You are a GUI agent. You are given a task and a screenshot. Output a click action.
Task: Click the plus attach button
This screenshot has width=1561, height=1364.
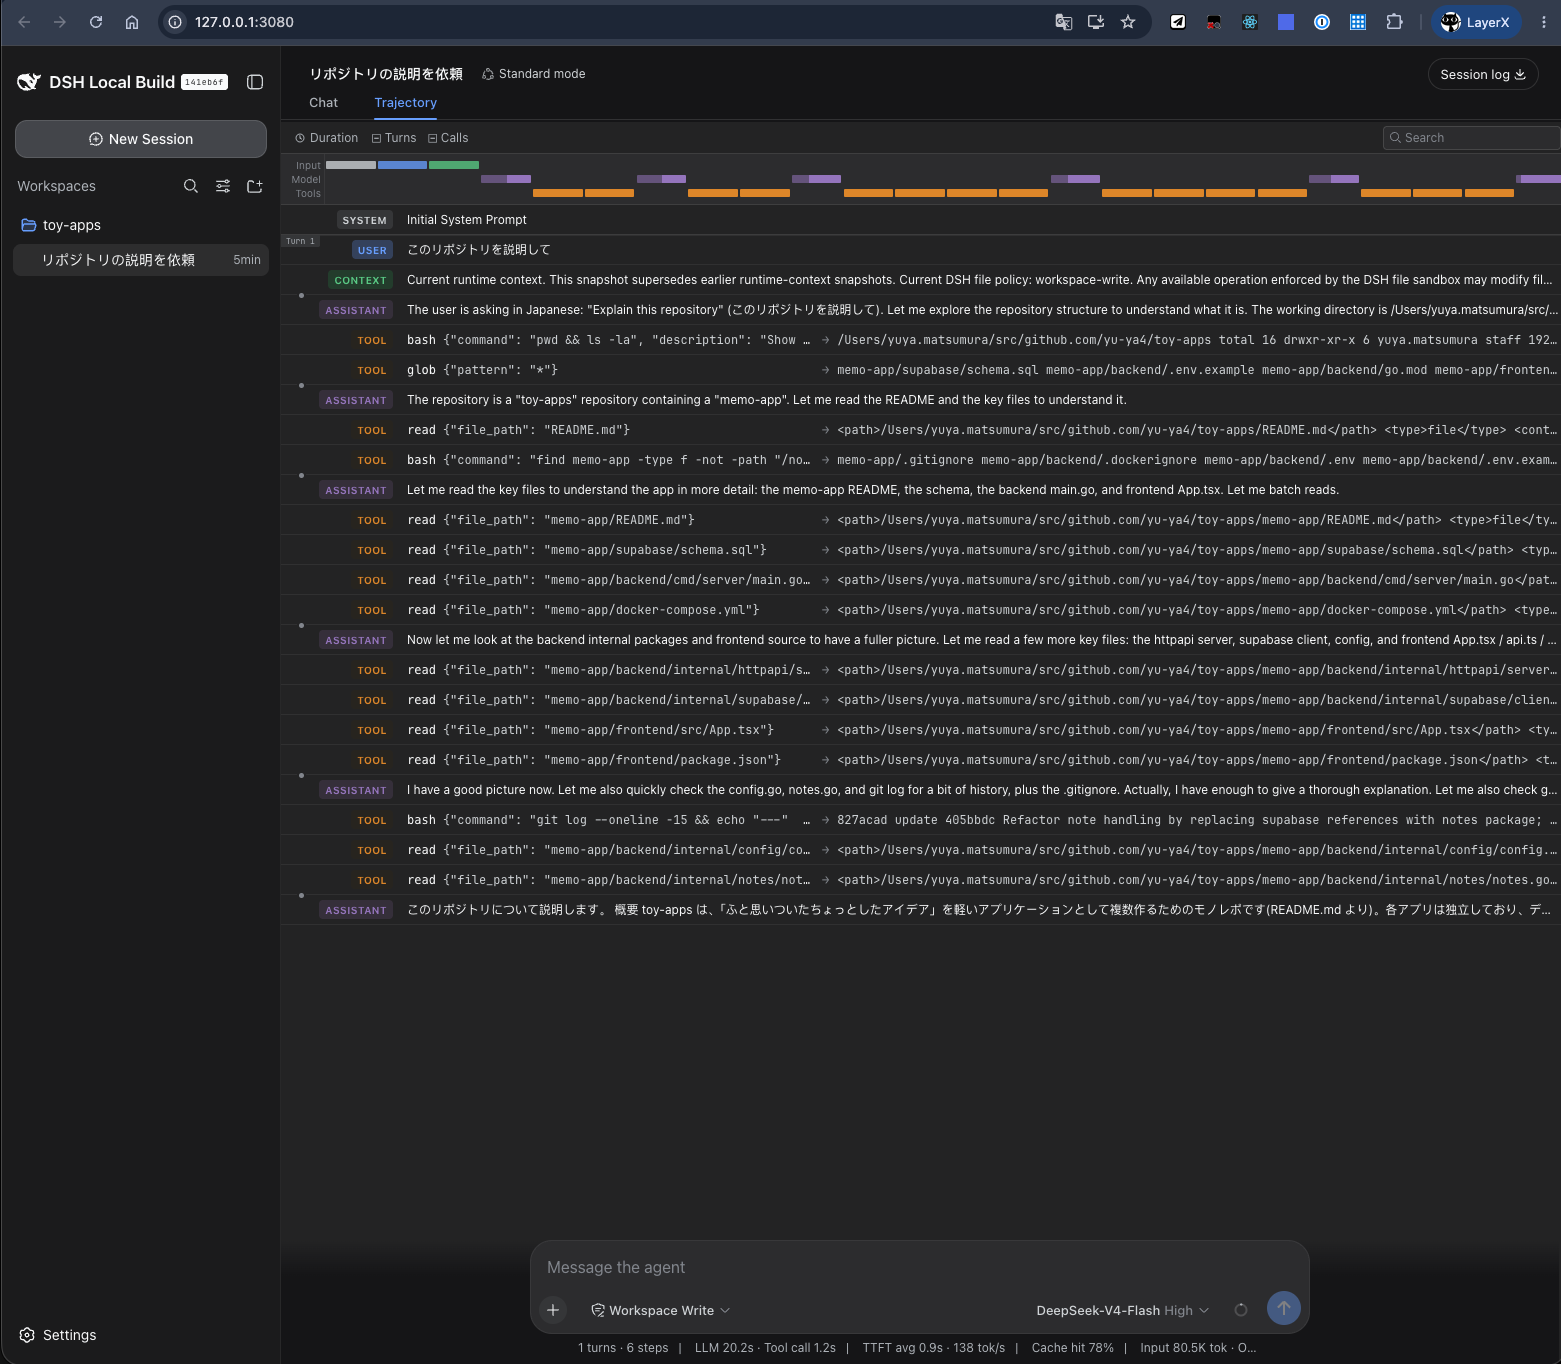pos(553,1310)
